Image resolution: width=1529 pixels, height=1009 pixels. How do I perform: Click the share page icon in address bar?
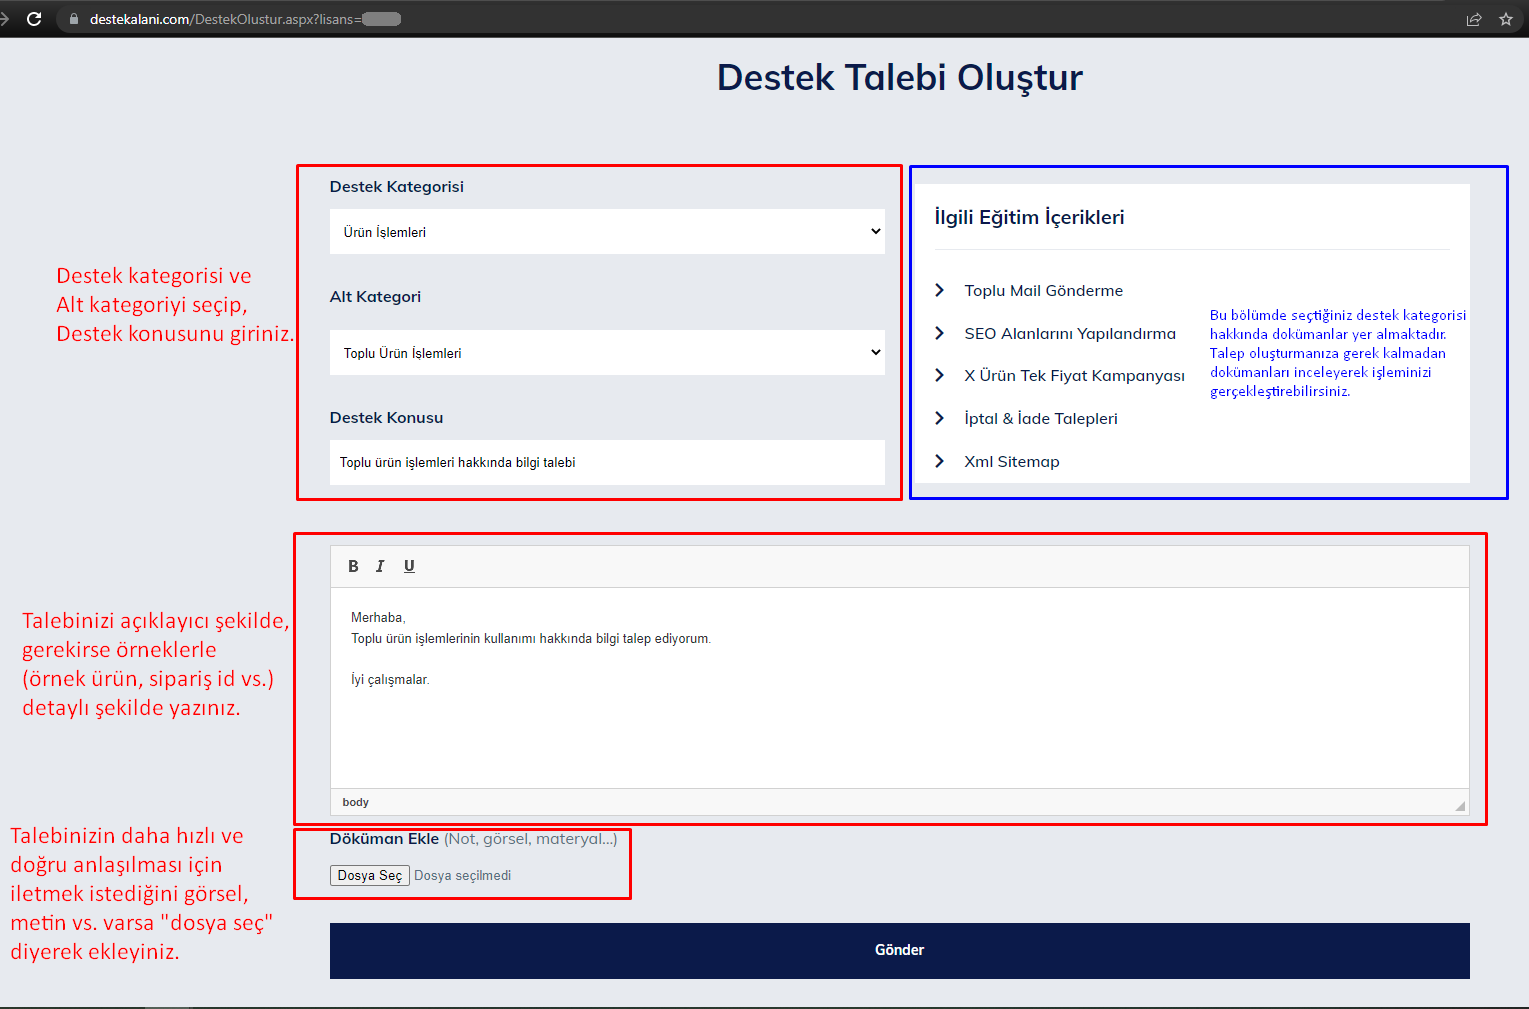pos(1474,19)
